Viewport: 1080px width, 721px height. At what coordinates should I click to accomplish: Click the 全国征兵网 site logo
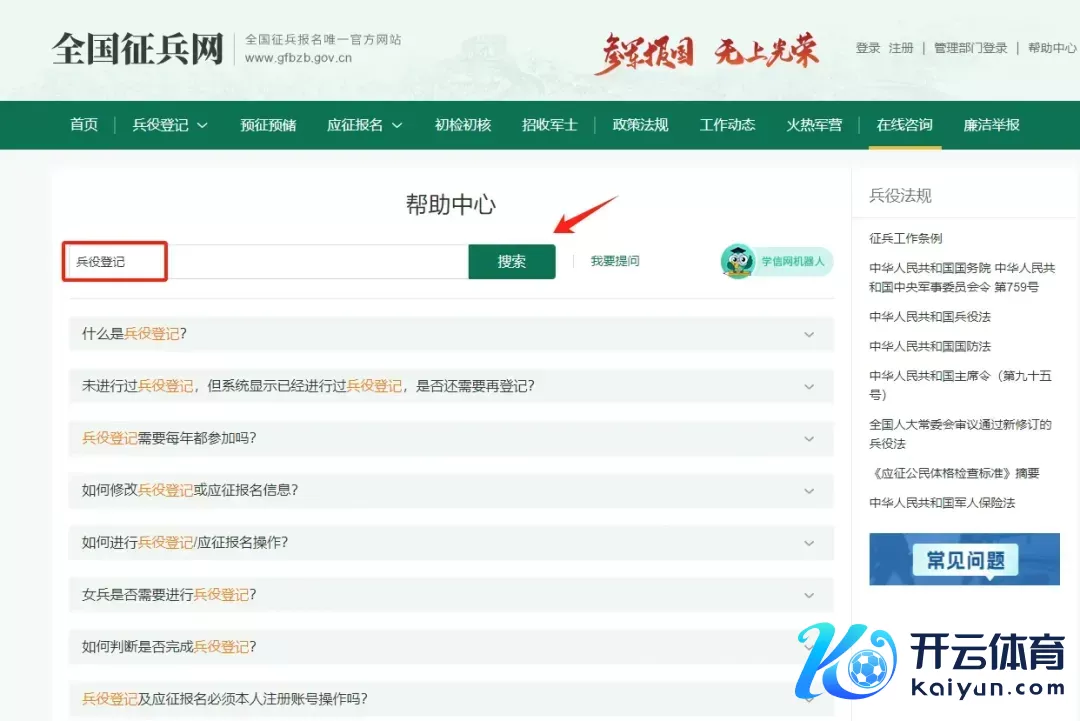[137, 47]
